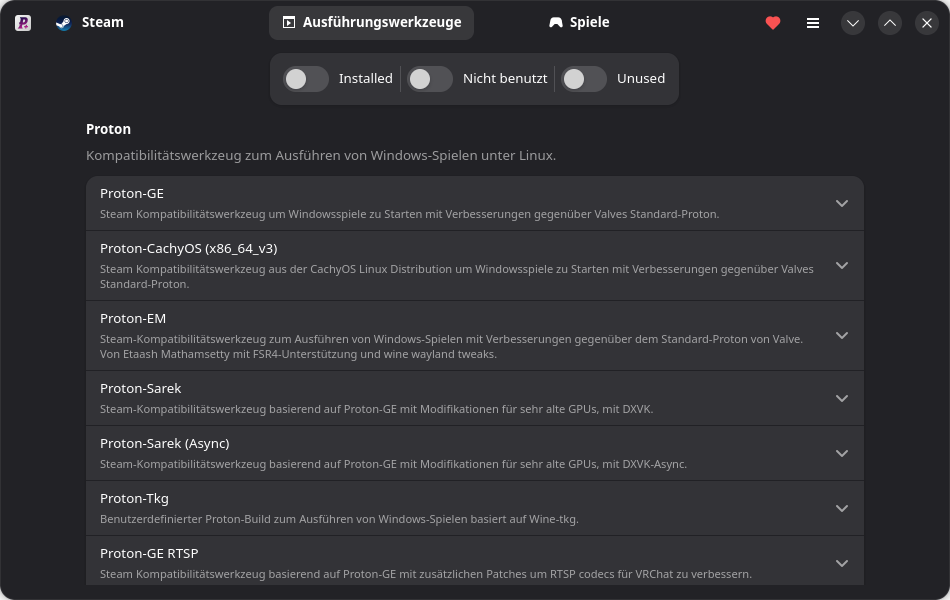Click the Proton section heading
This screenshot has height=600, width=950.
pos(108,129)
